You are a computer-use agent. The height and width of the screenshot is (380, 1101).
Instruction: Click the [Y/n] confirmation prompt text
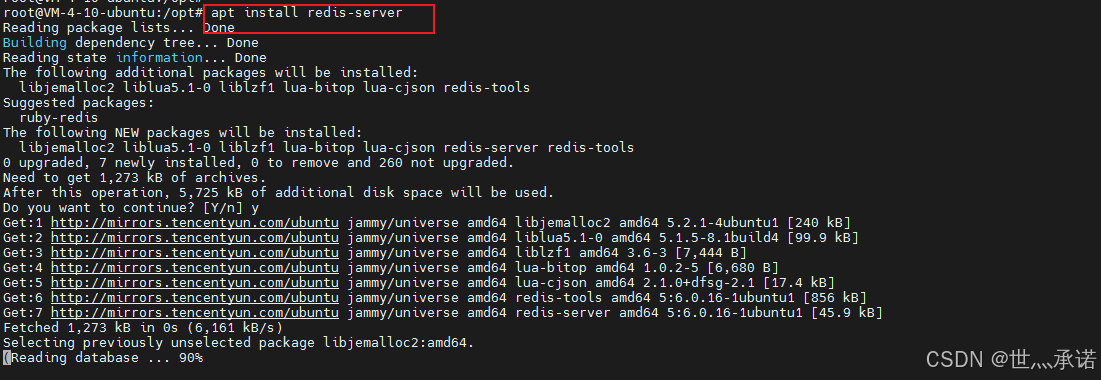pos(219,208)
